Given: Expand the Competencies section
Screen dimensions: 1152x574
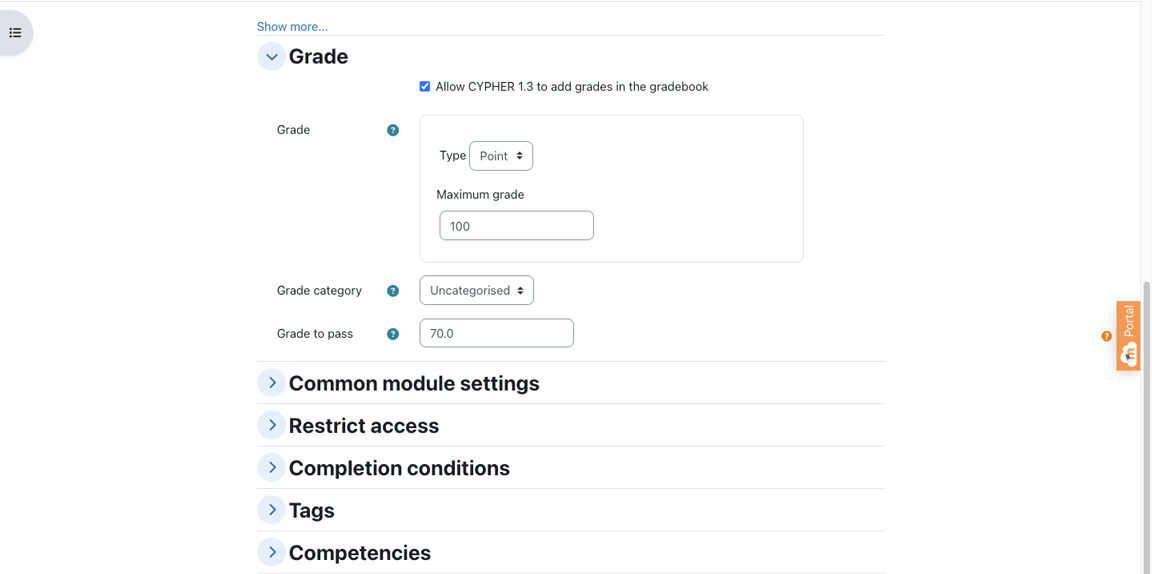Looking at the screenshot, I should pos(271,552).
